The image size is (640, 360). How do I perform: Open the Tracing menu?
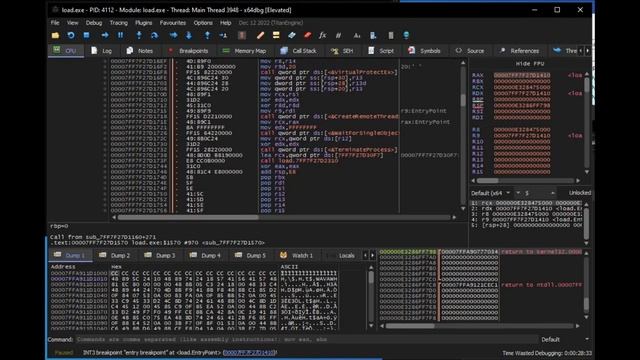118,23
